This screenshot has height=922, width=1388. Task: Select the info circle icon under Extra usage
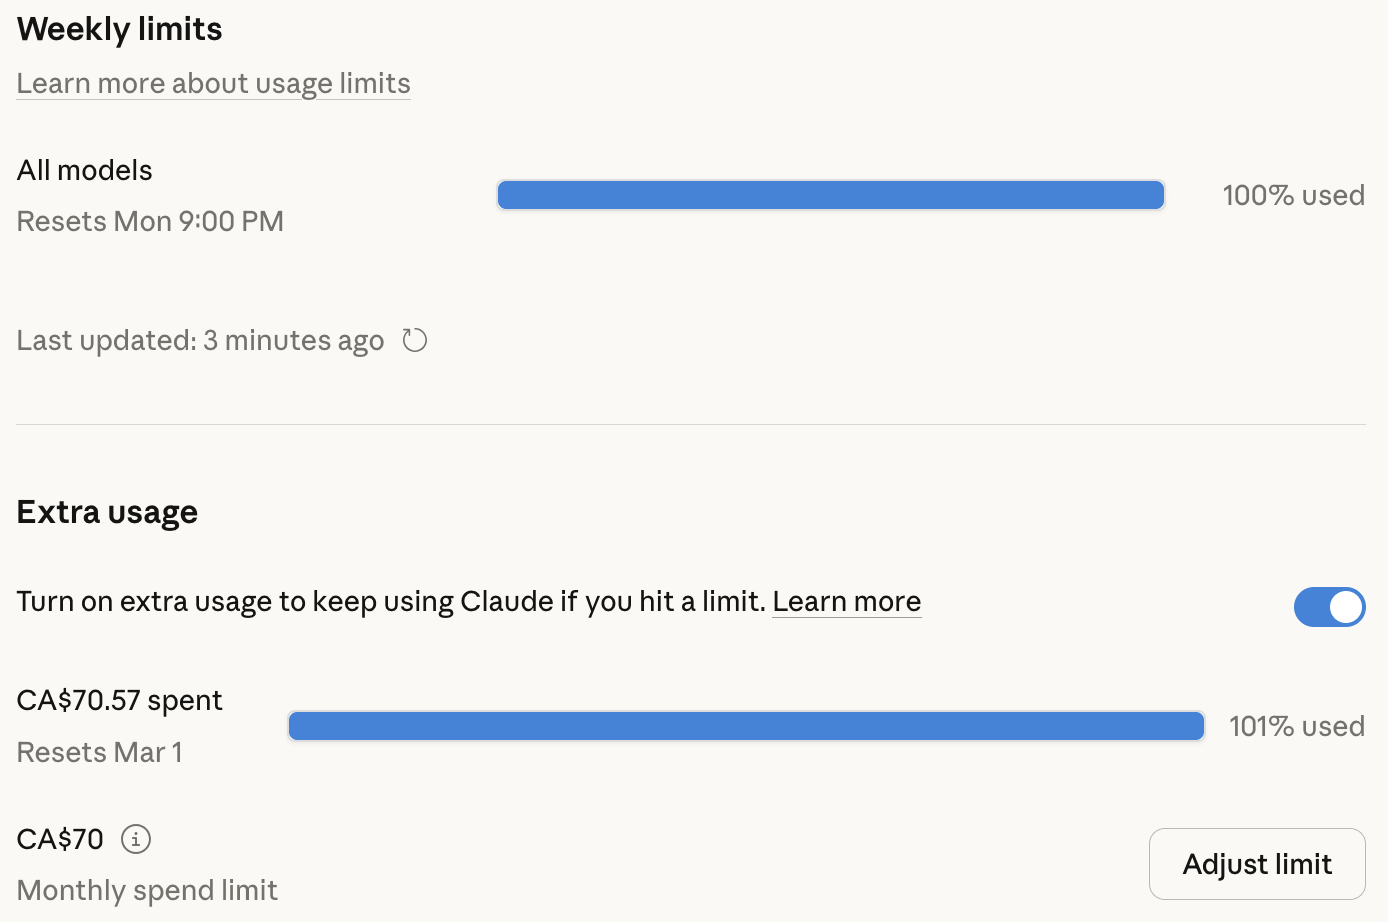136,839
